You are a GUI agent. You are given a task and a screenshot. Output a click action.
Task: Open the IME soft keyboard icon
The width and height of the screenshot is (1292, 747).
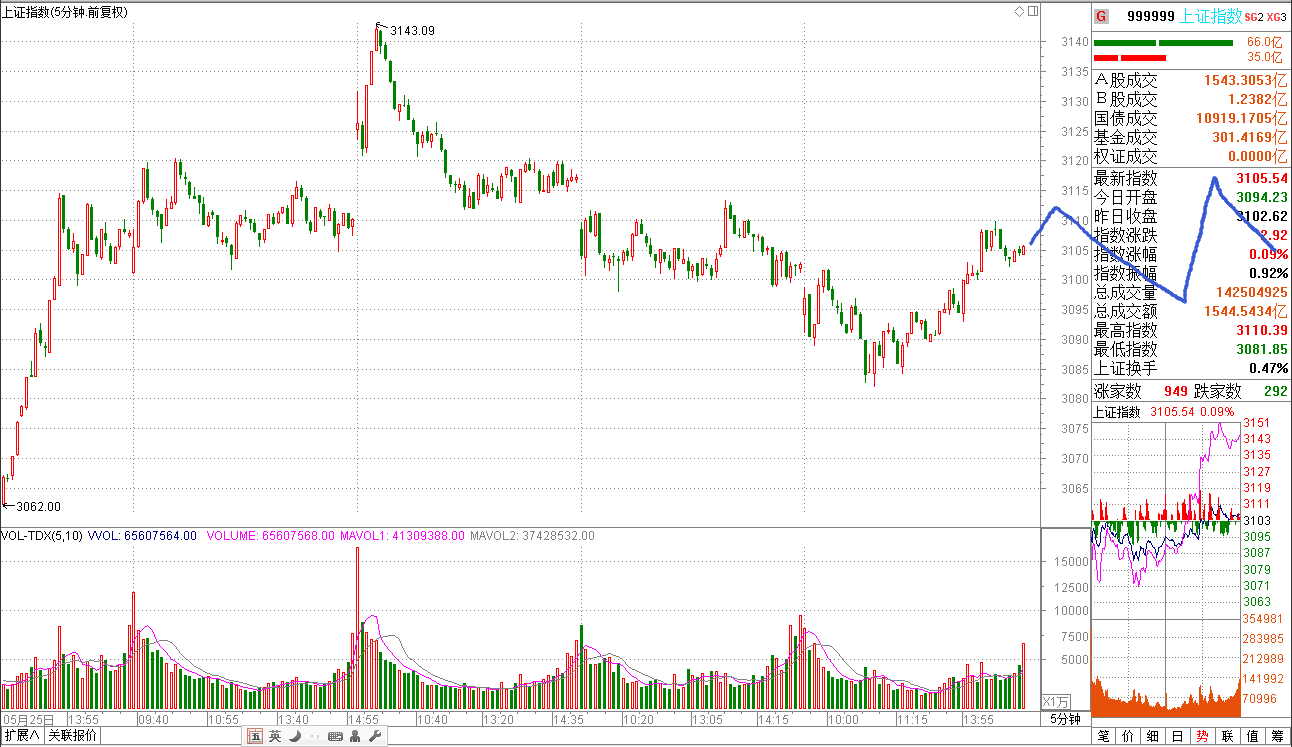335,737
